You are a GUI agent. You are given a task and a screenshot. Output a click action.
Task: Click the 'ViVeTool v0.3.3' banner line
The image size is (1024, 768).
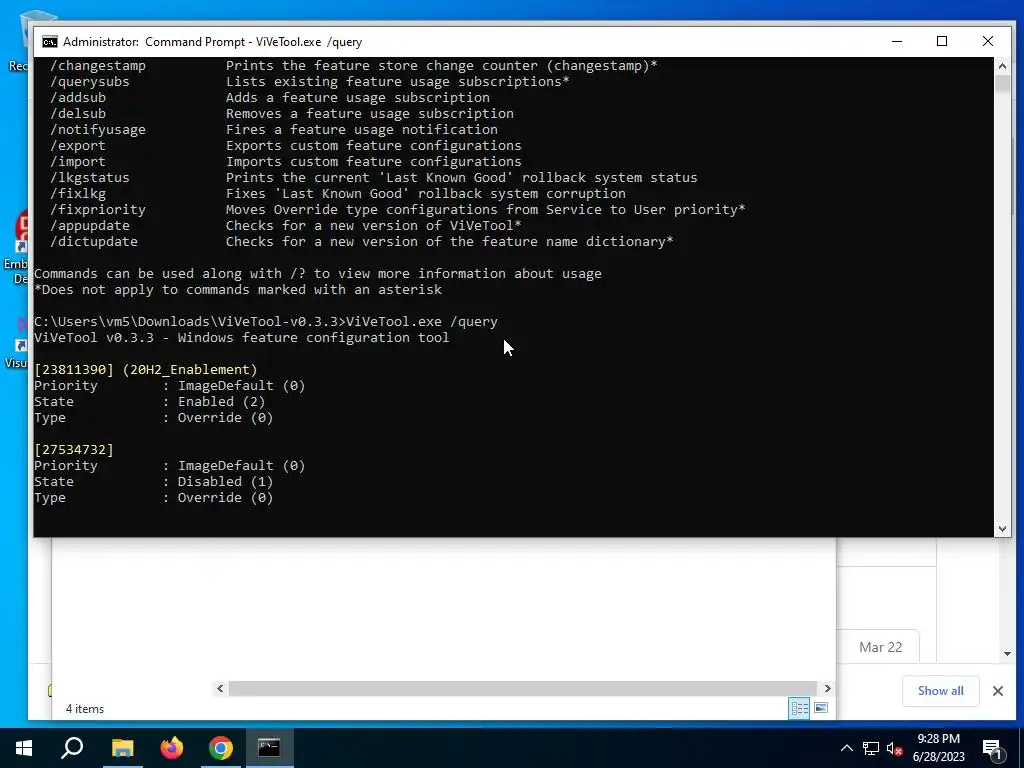[x=242, y=338]
